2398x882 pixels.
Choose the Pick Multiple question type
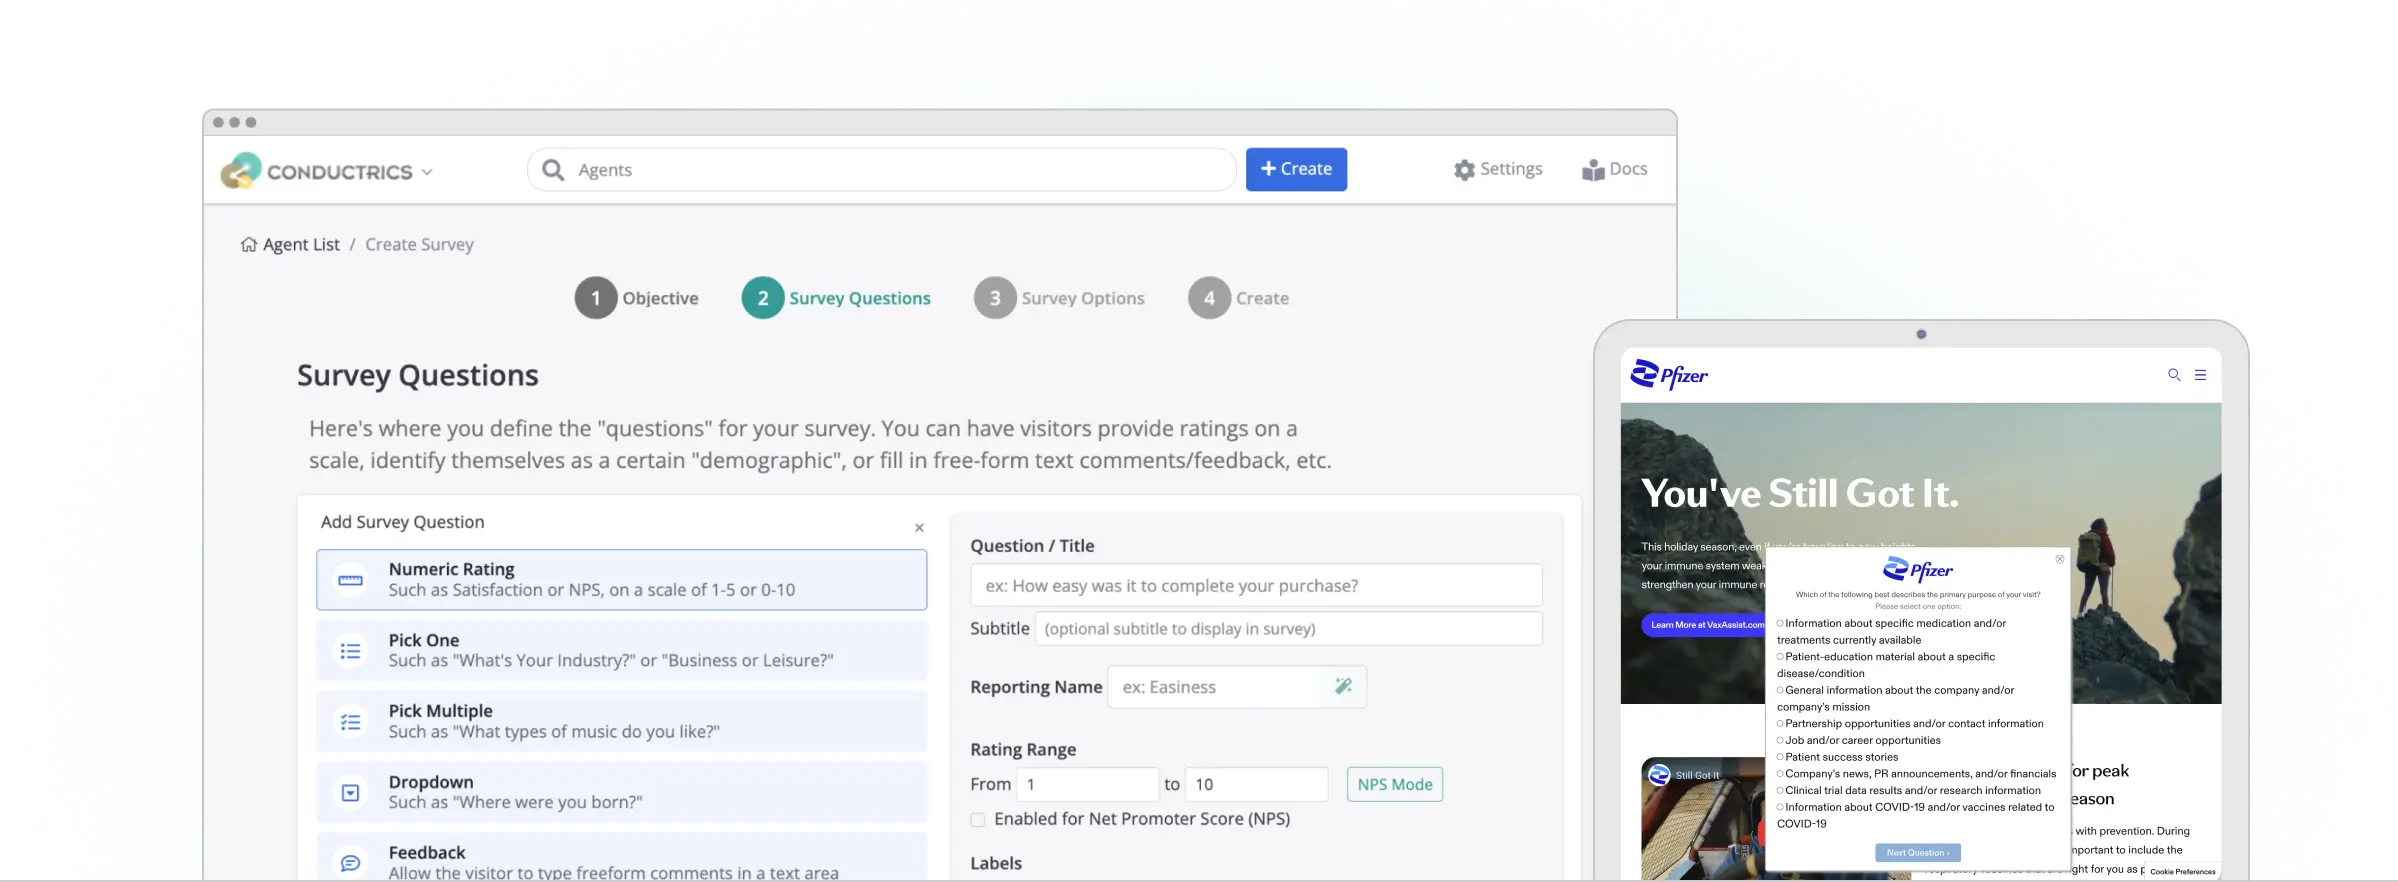(x=621, y=721)
